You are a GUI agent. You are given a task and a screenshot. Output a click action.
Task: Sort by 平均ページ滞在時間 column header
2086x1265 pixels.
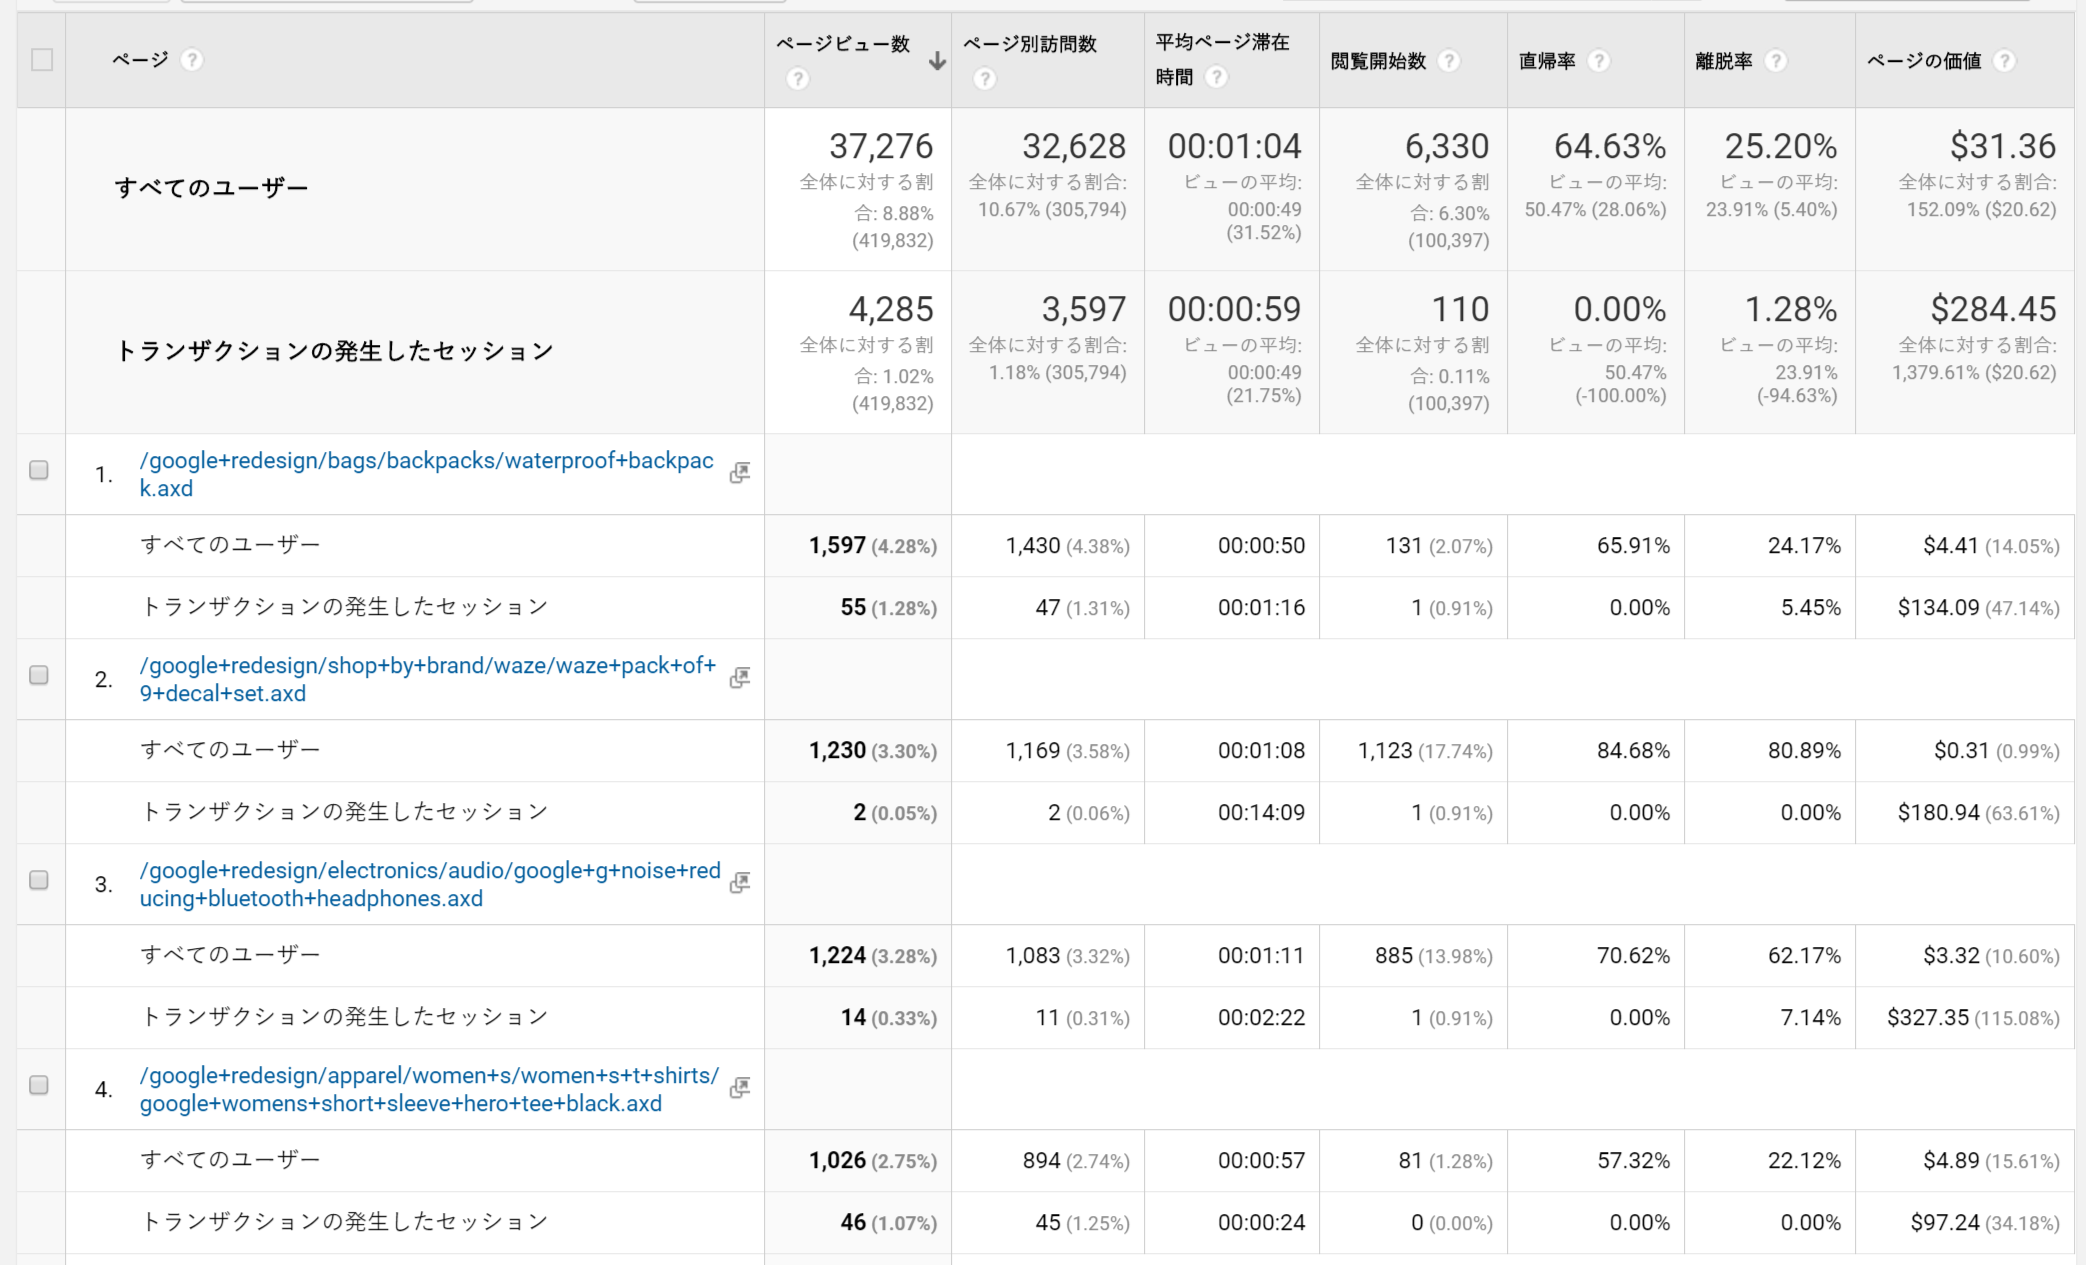coord(1222,43)
